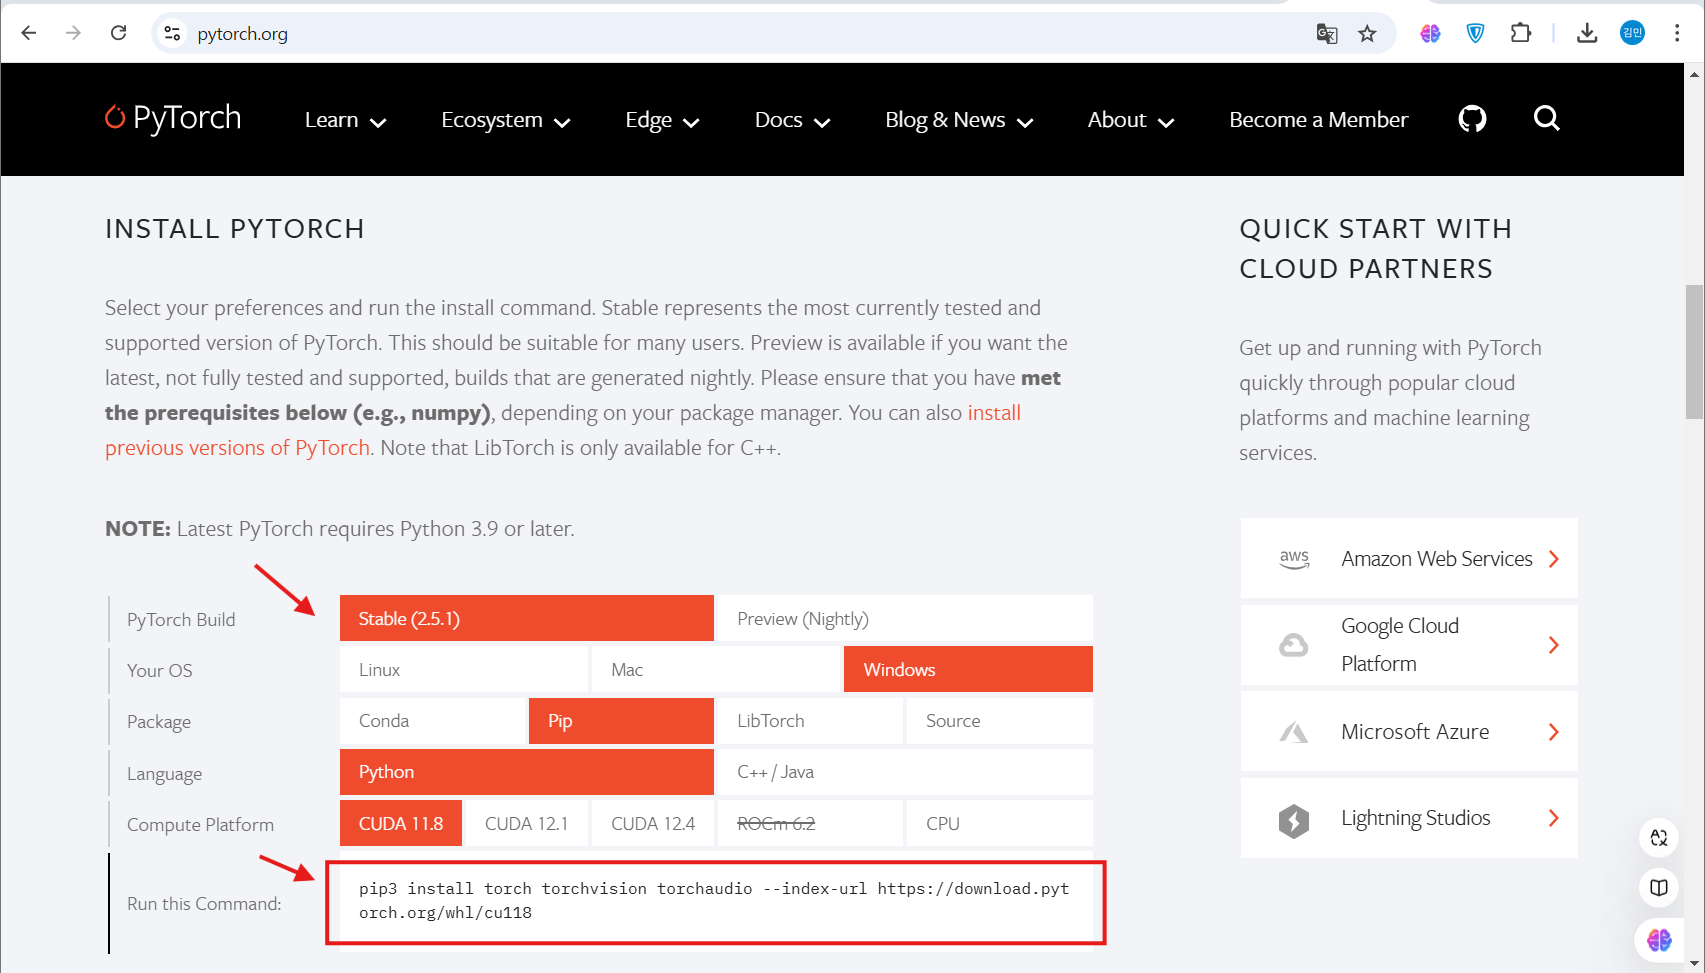Select CUDA 12.1 compute platform
This screenshot has width=1705, height=973.
pos(527,823)
